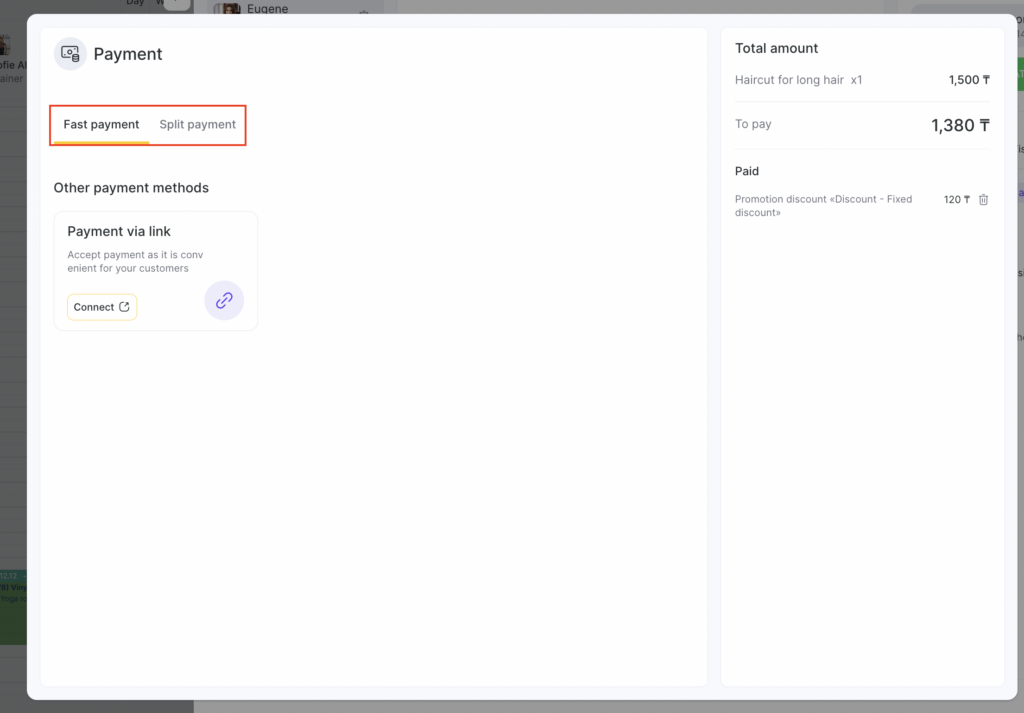Image resolution: width=1024 pixels, height=713 pixels.
Task: Click the staff avatar at left edge
Action: (5, 45)
